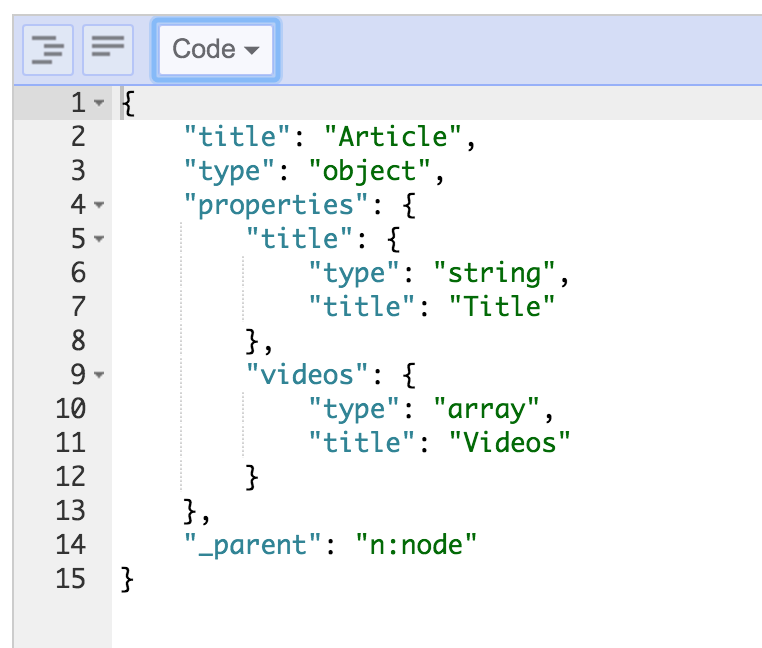The image size is (762, 648).
Task: Collapse the root object at line 1
Action: pos(98,103)
